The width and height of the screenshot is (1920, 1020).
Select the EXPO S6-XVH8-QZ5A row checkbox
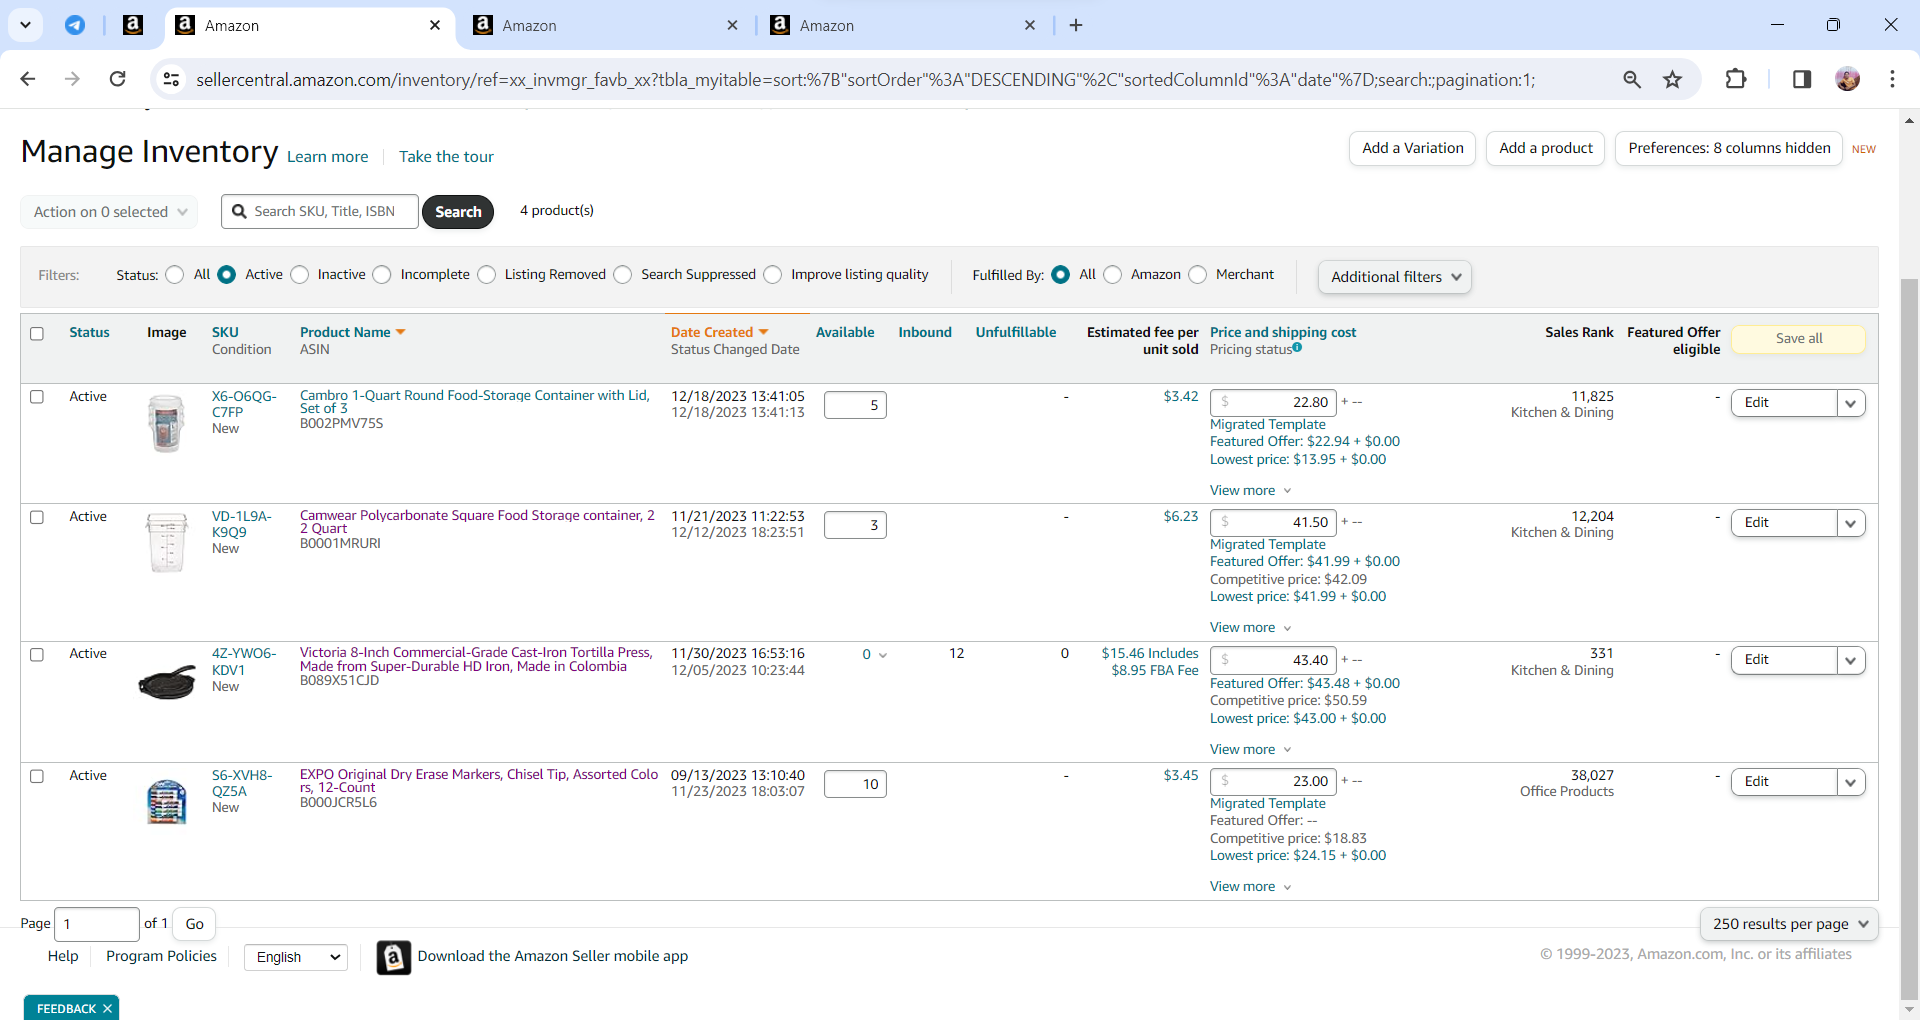click(37, 776)
